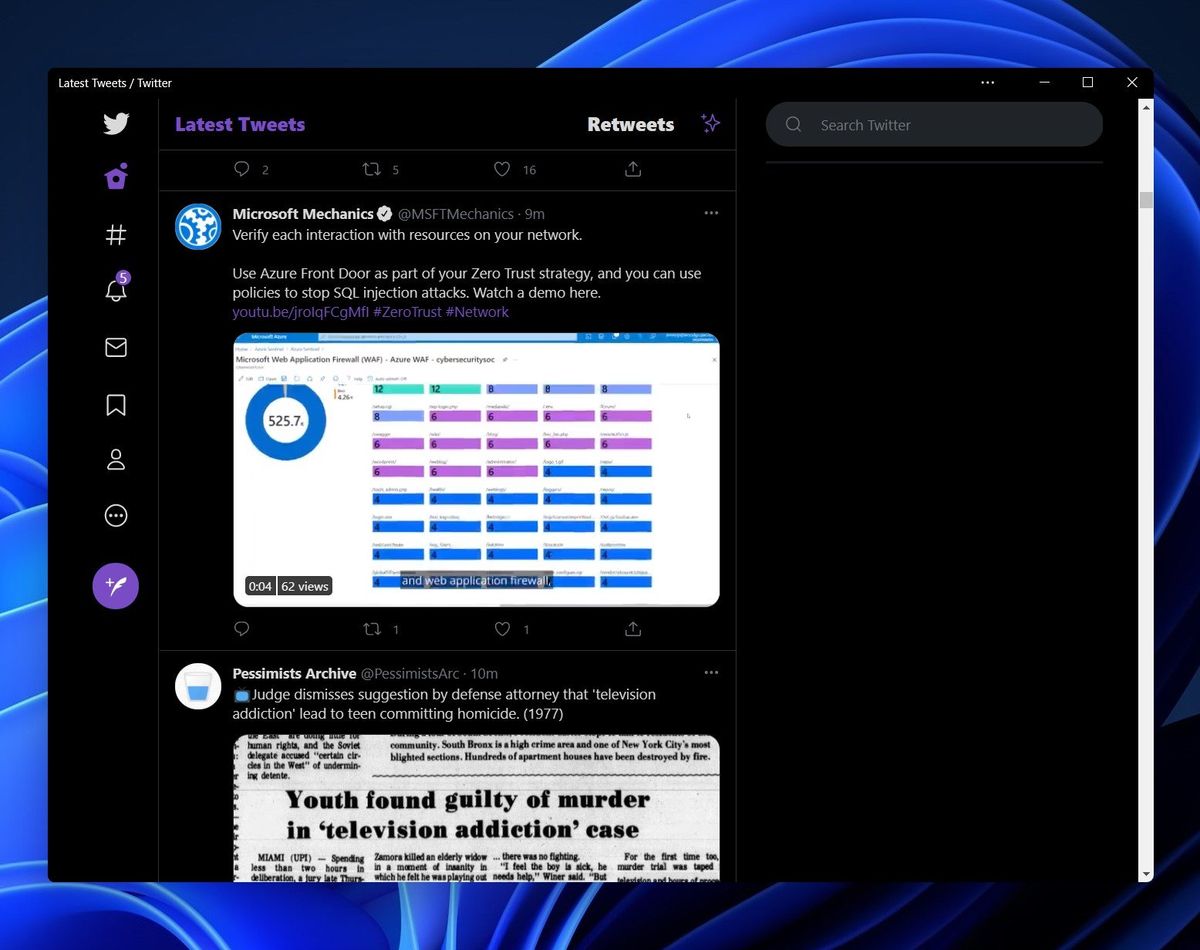Open Direct Messages envelope icon
The height and width of the screenshot is (950, 1200).
click(115, 347)
